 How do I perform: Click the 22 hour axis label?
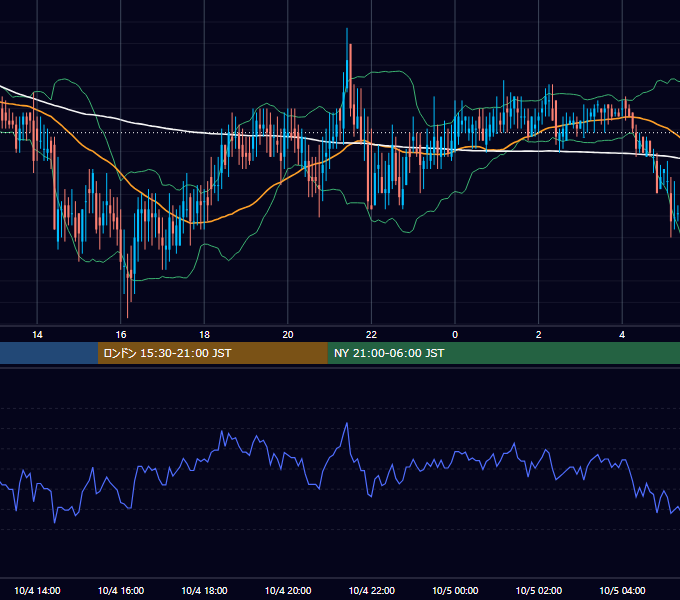pos(371,335)
